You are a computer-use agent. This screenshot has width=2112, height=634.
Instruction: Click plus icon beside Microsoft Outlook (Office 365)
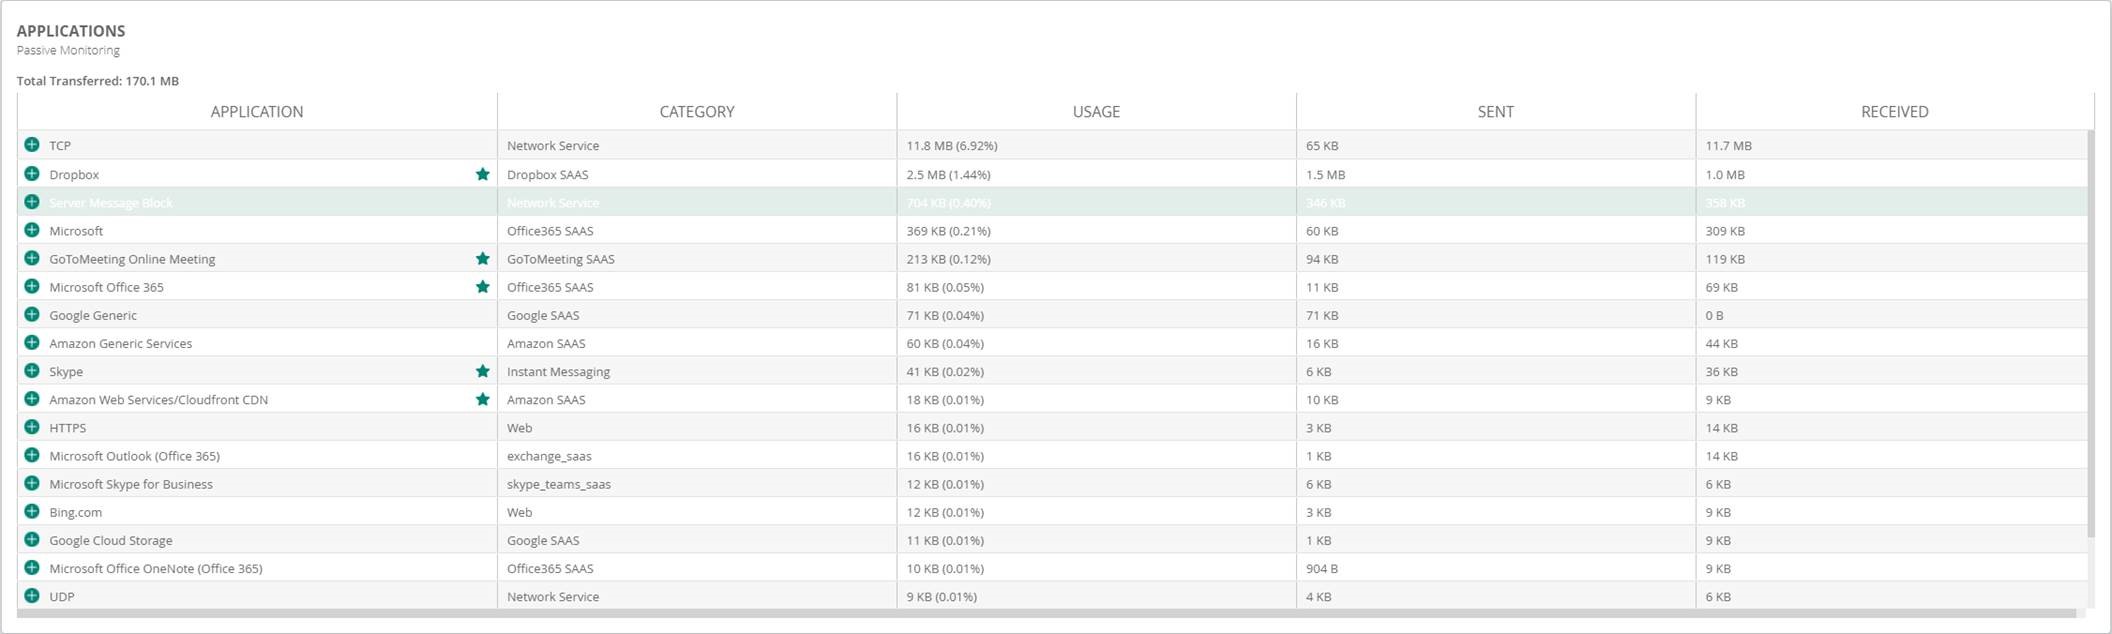(32, 455)
